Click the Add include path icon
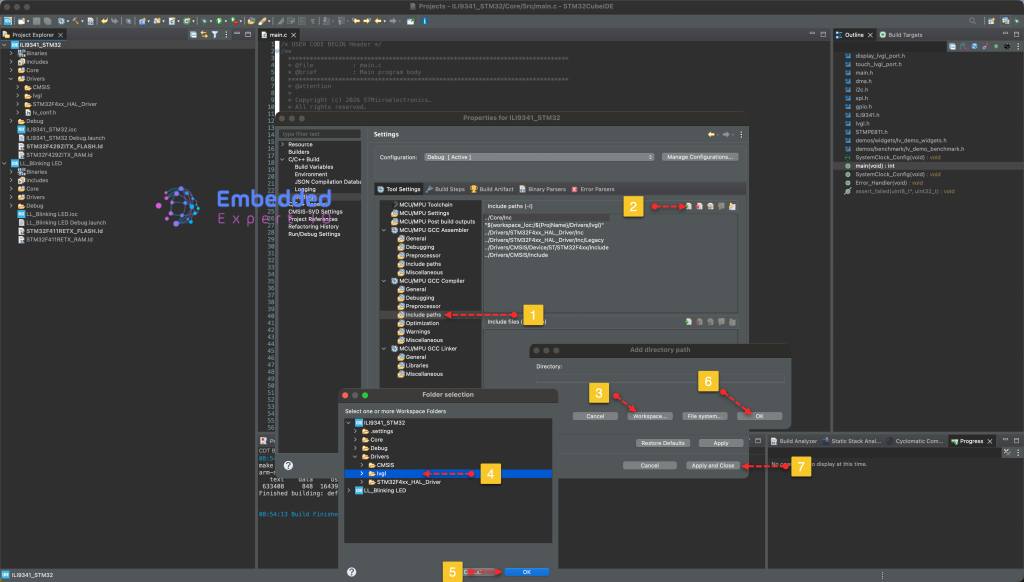 pos(688,207)
